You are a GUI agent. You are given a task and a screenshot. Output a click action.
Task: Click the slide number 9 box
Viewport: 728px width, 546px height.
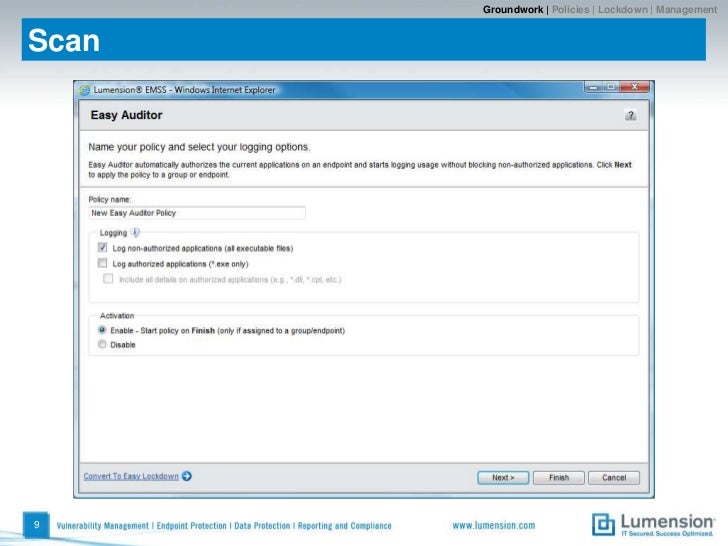pyautogui.click(x=36, y=525)
